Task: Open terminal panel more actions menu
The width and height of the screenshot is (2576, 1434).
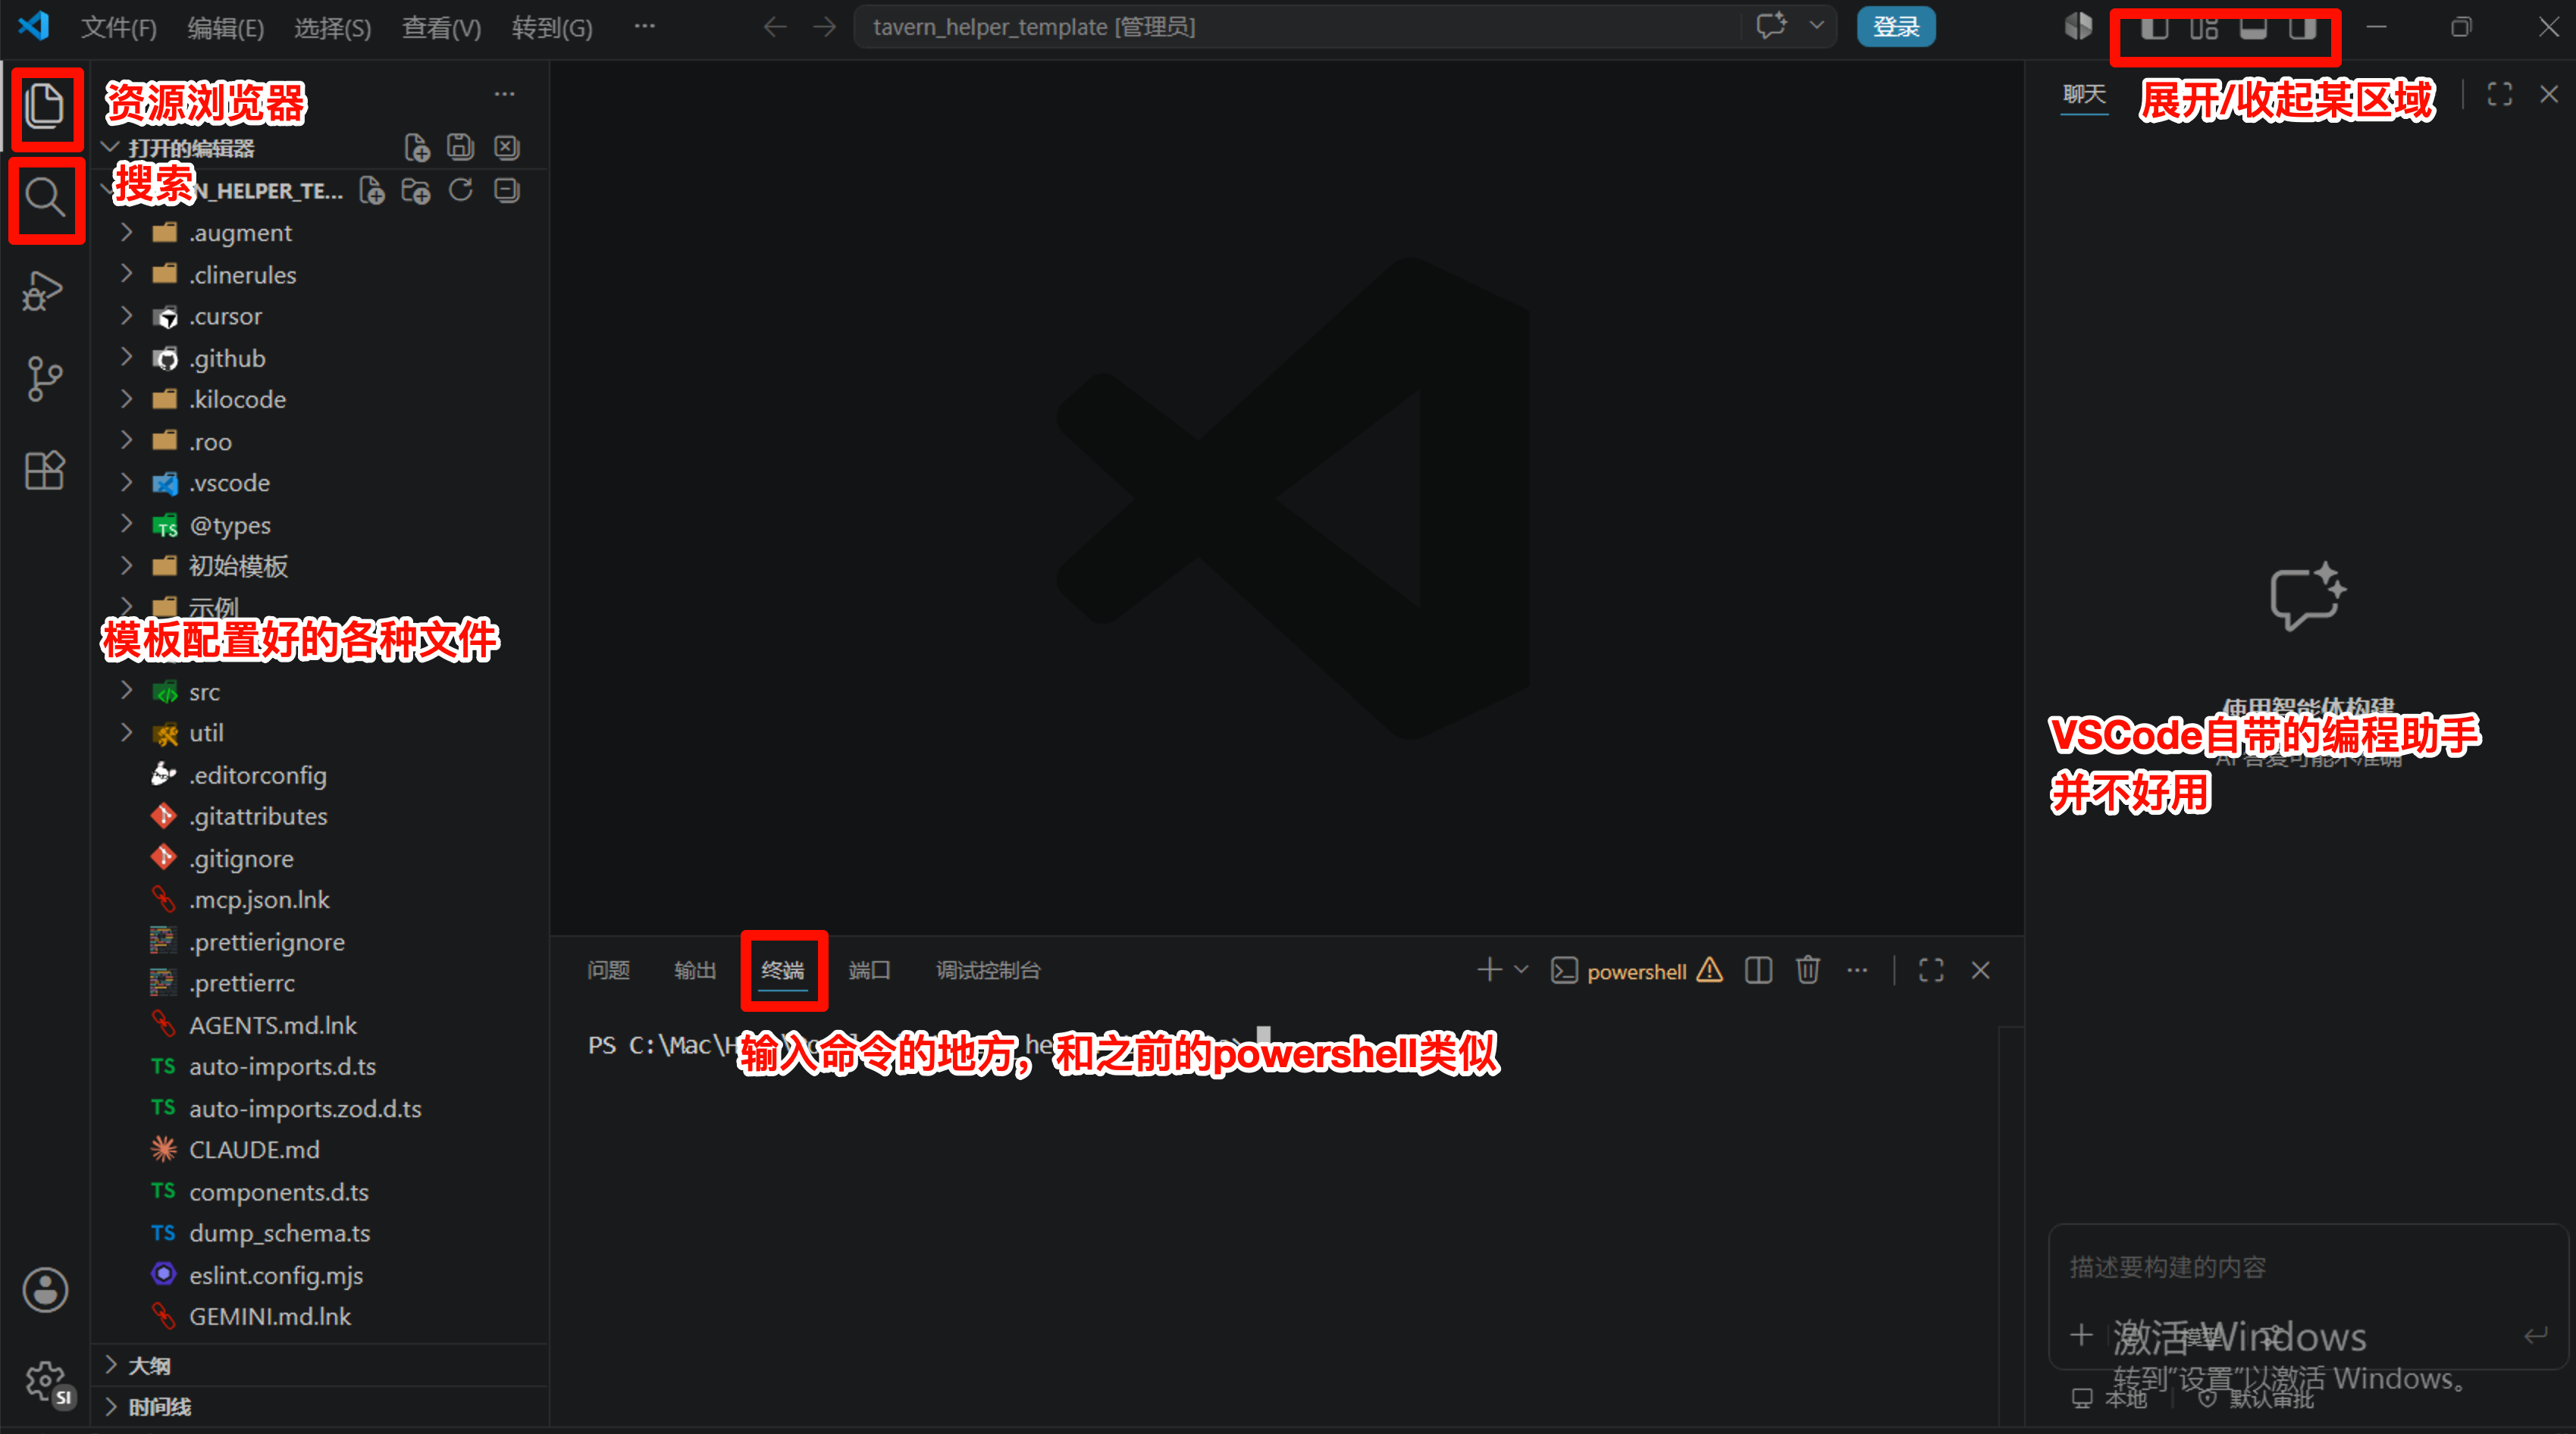Action: point(1857,970)
